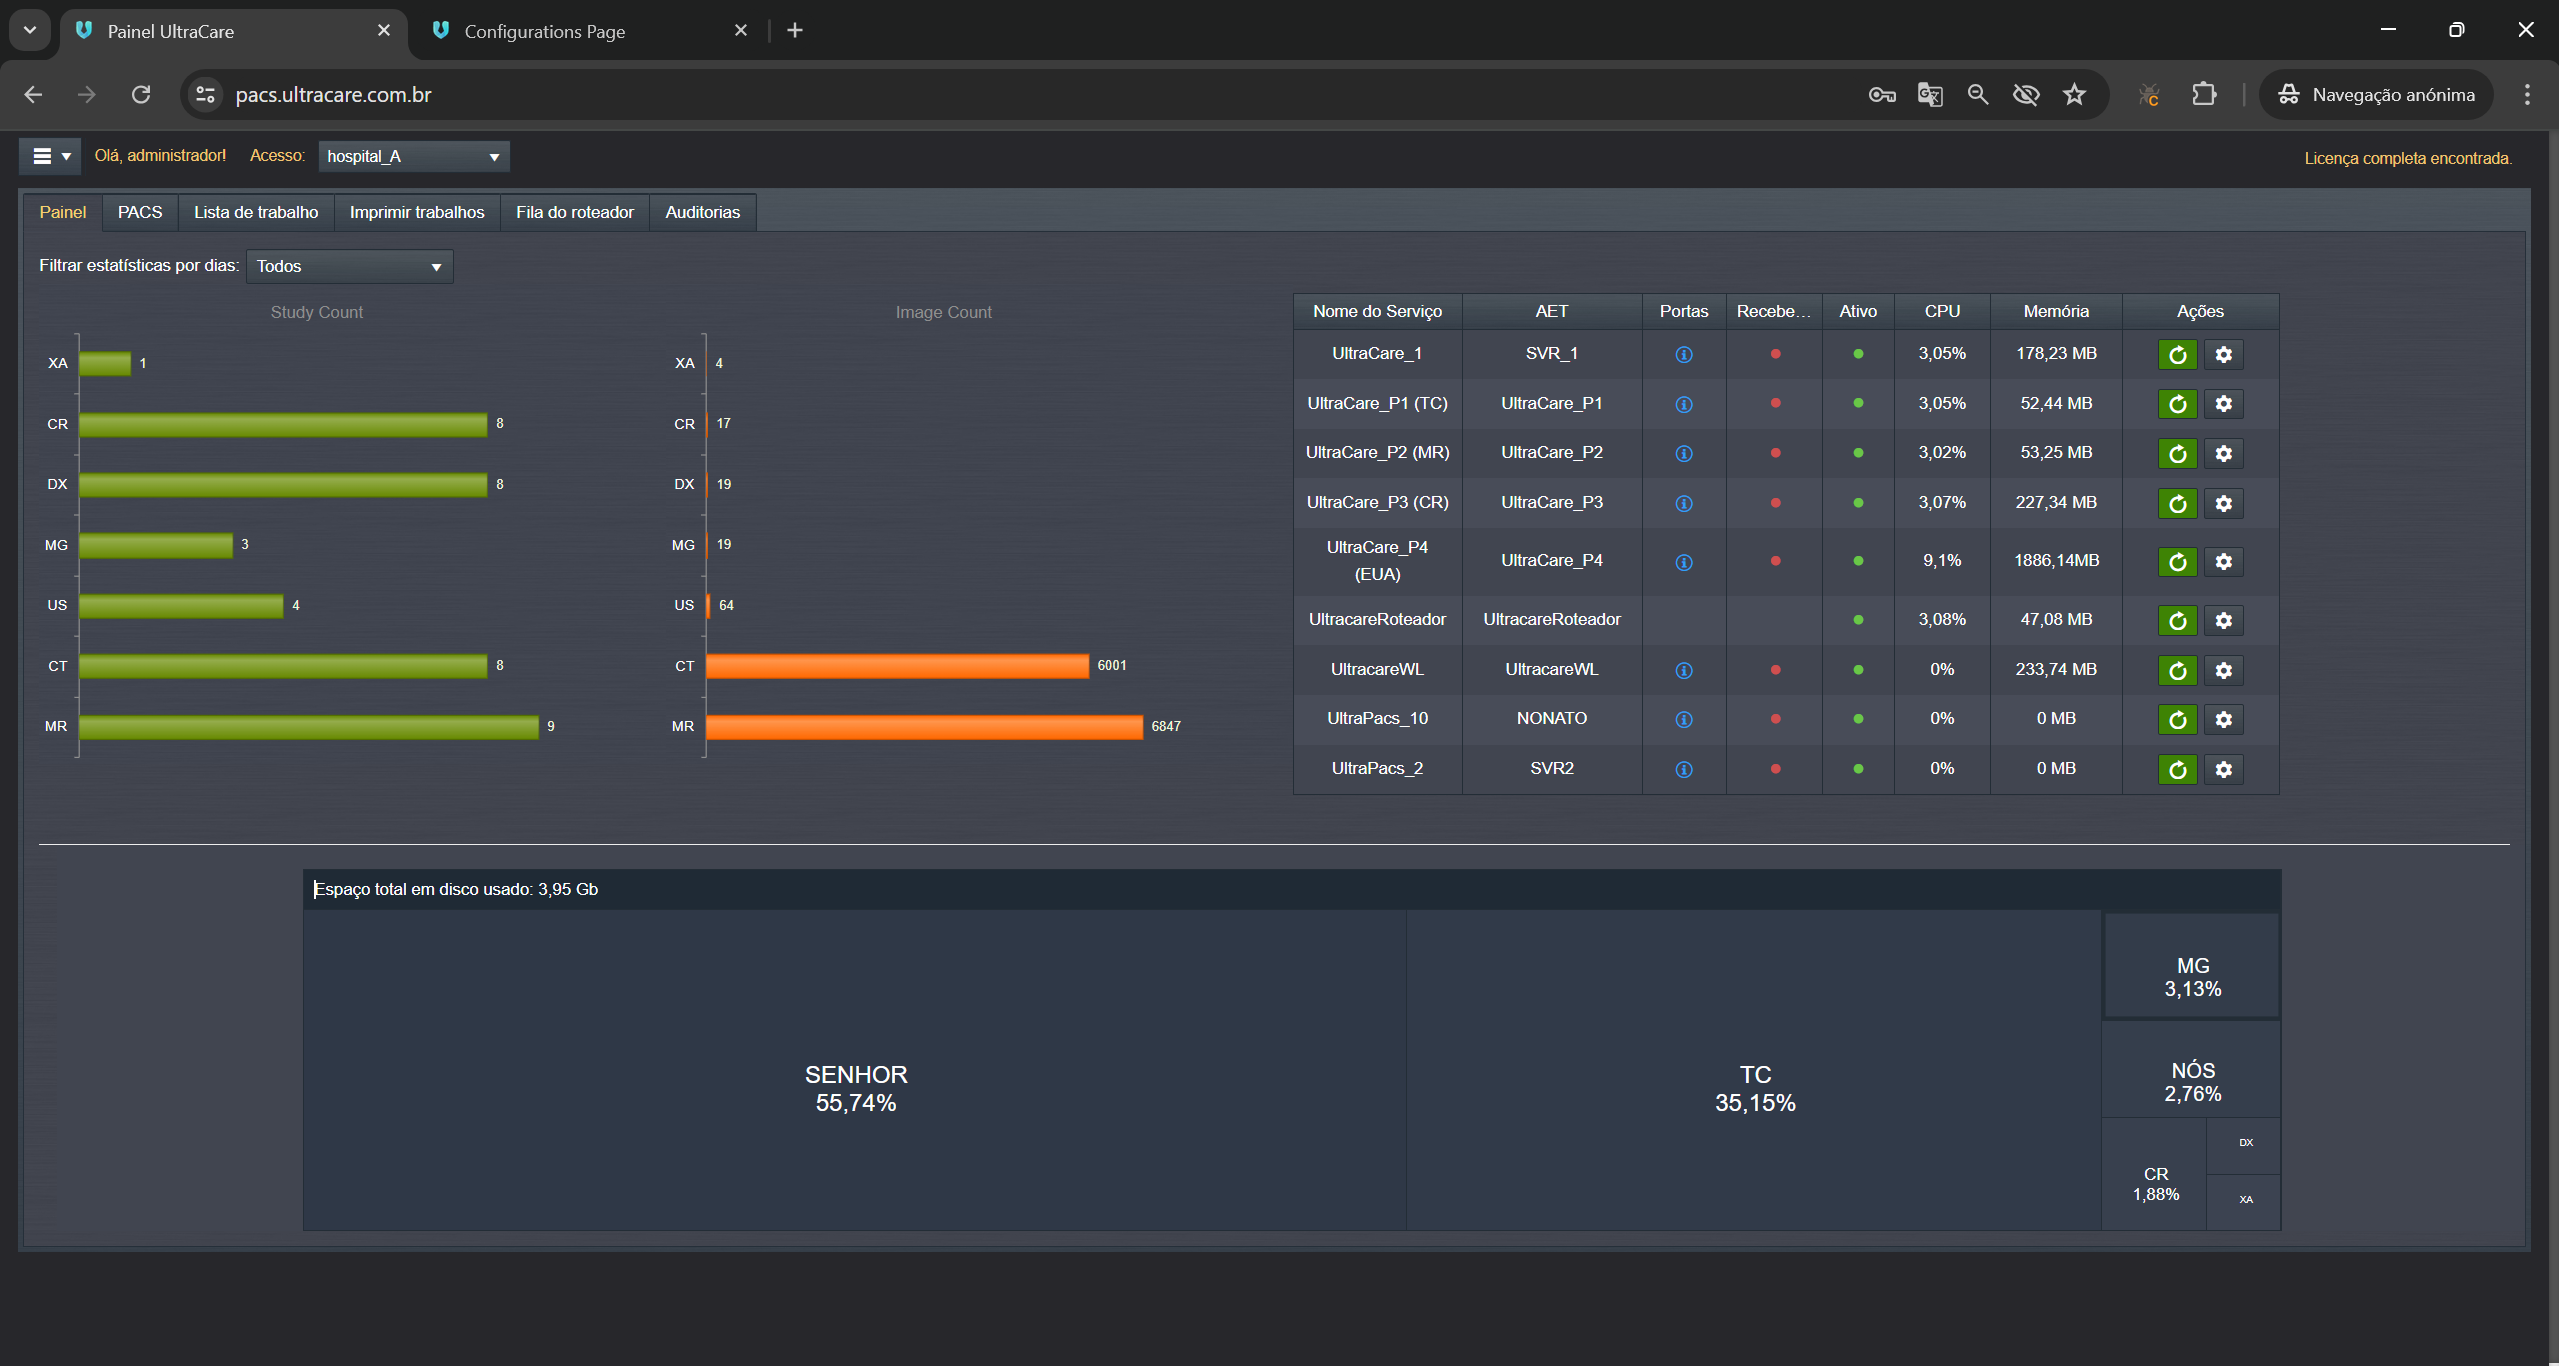Image resolution: width=2559 pixels, height=1366 pixels.
Task: Click restart icon for UltraPacs_10
Action: pos(2176,719)
